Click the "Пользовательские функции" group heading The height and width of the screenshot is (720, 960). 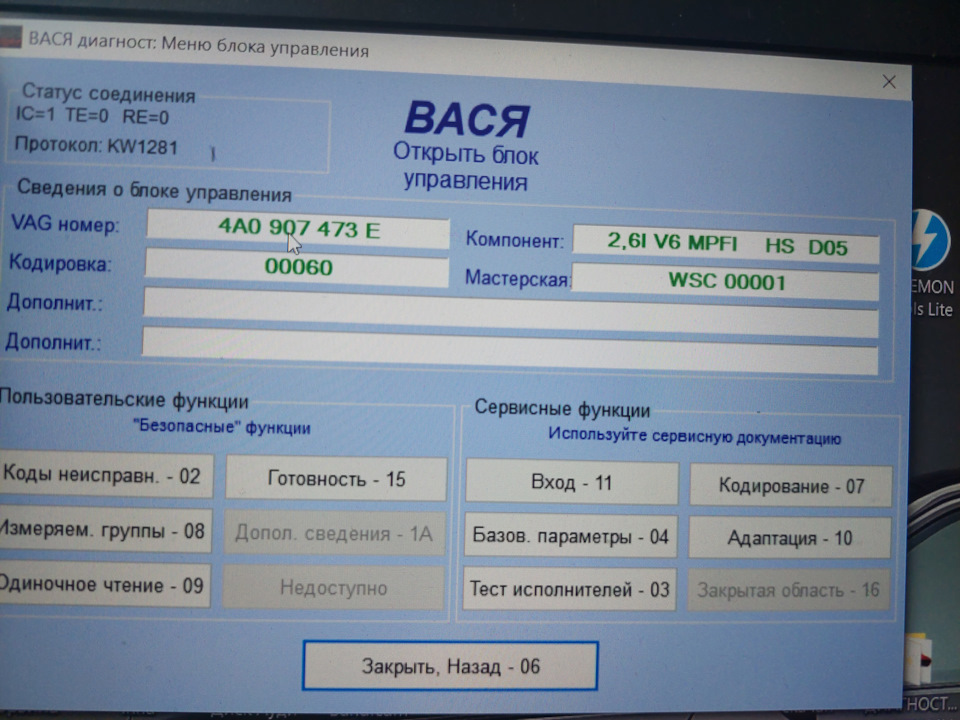click(x=124, y=400)
